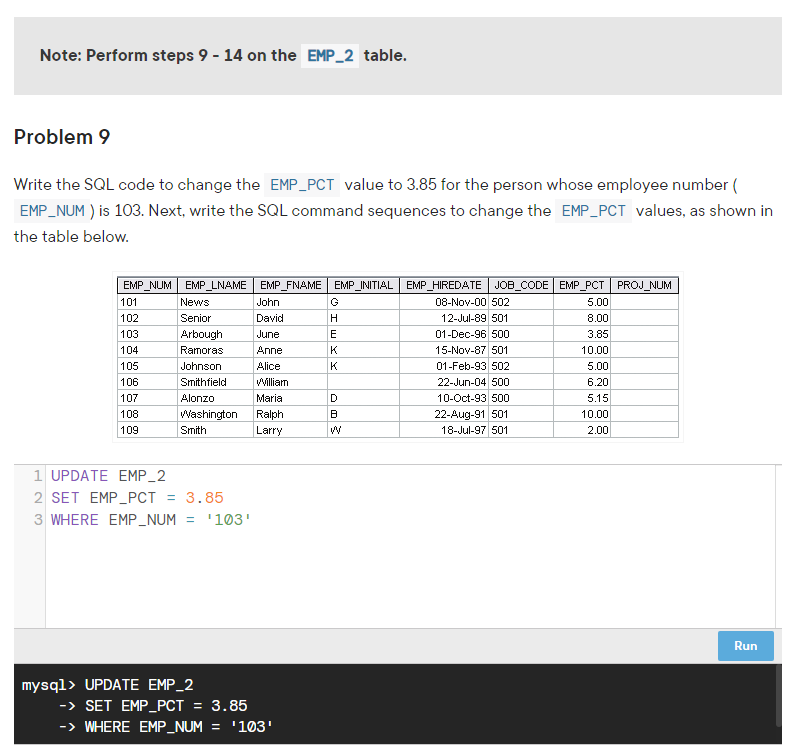Click the Washington row in the table

pyautogui.click(x=398, y=414)
